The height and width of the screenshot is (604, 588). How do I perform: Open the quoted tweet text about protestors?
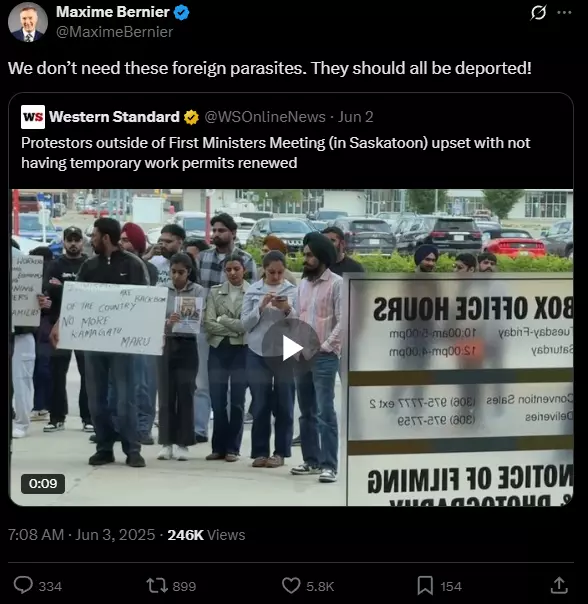276,153
